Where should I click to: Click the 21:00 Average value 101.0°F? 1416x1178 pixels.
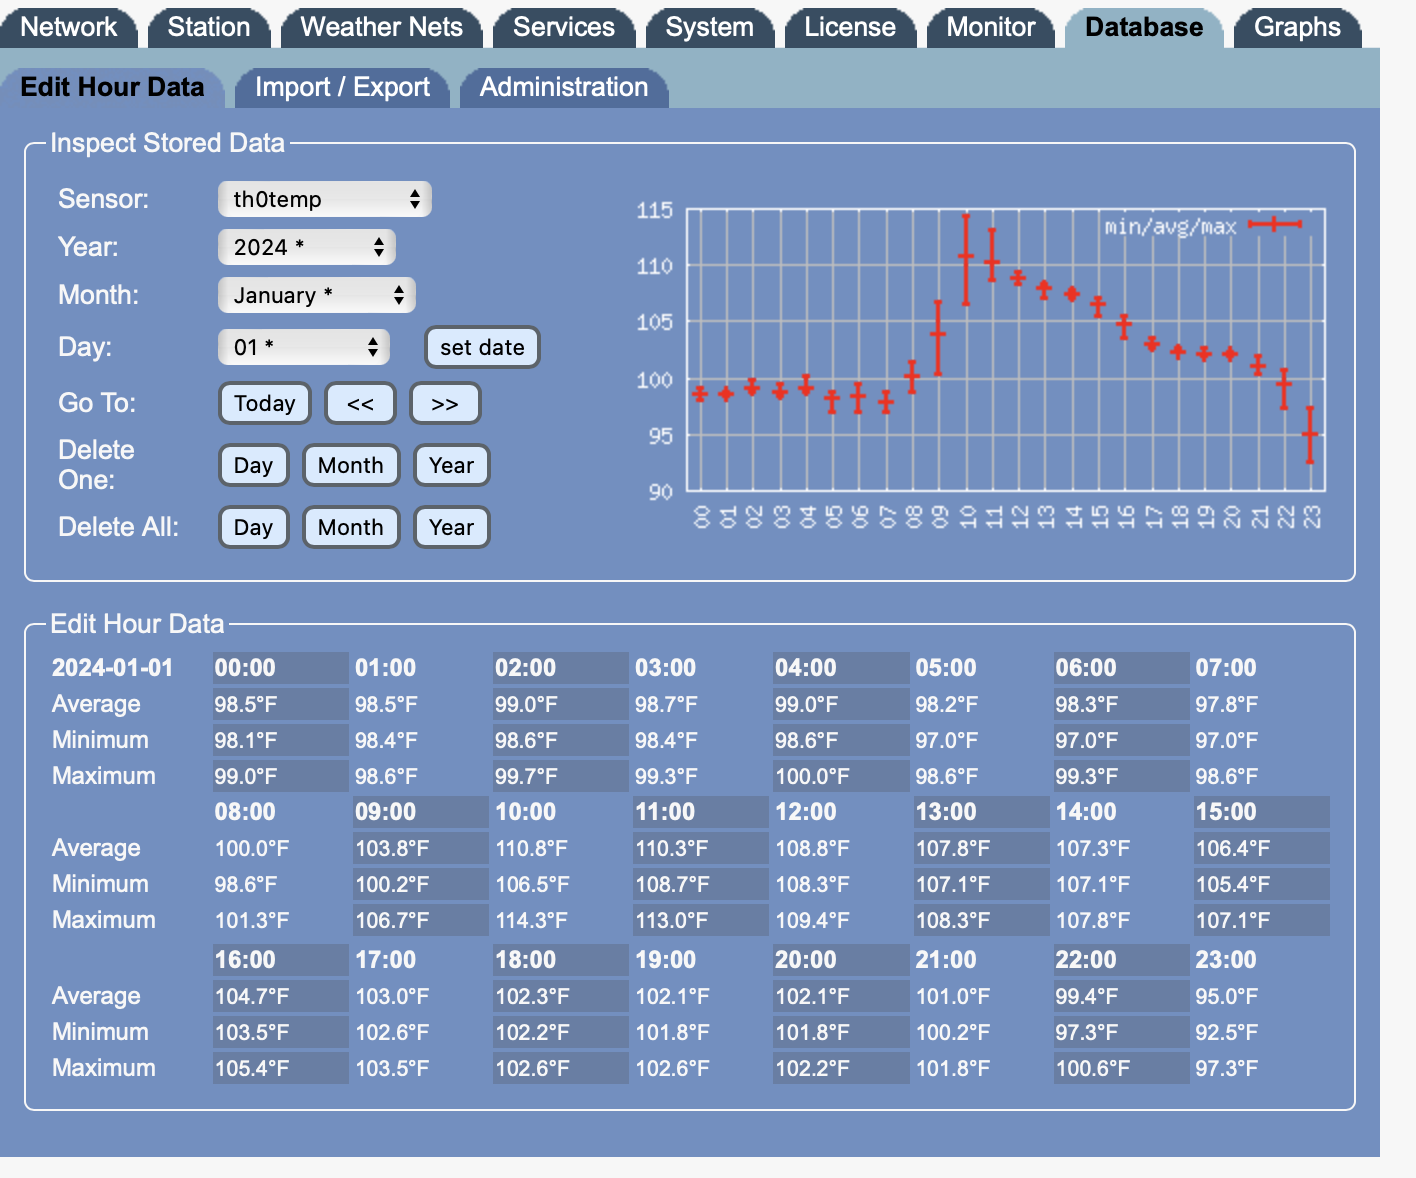tap(952, 996)
